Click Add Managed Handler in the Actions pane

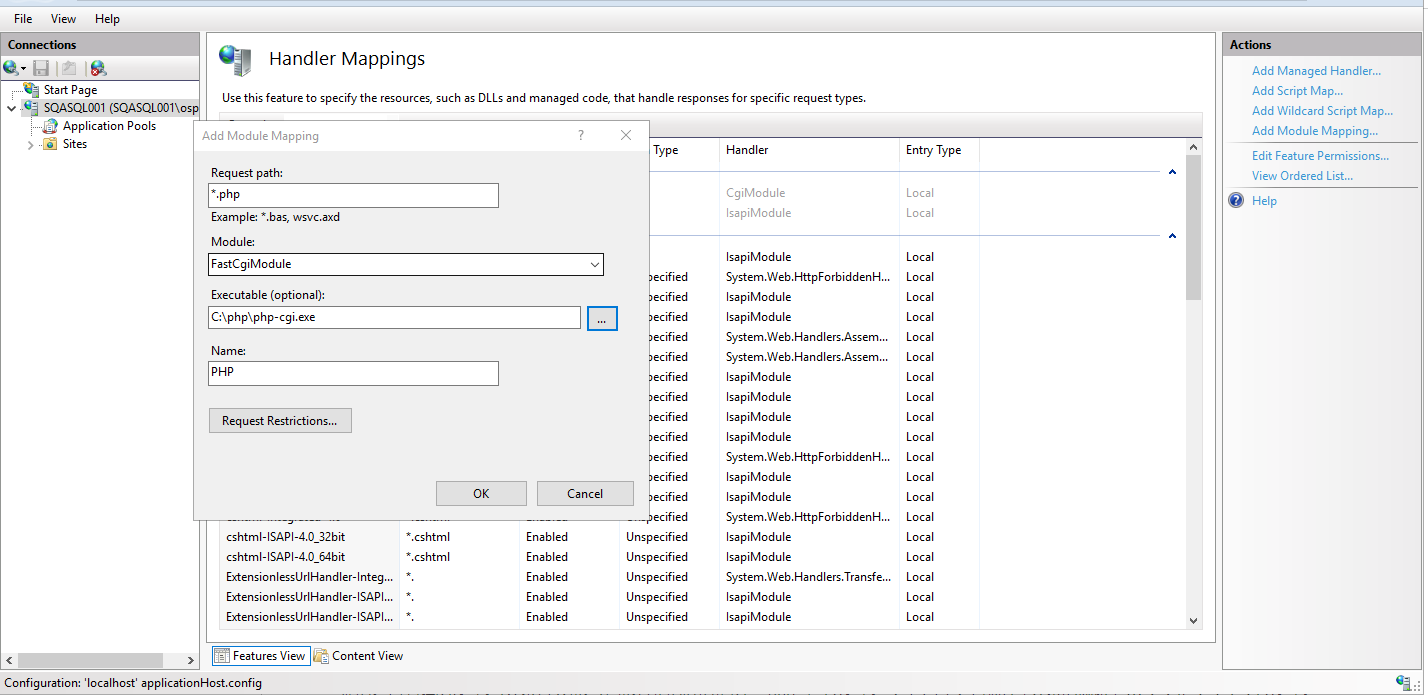pos(1315,71)
